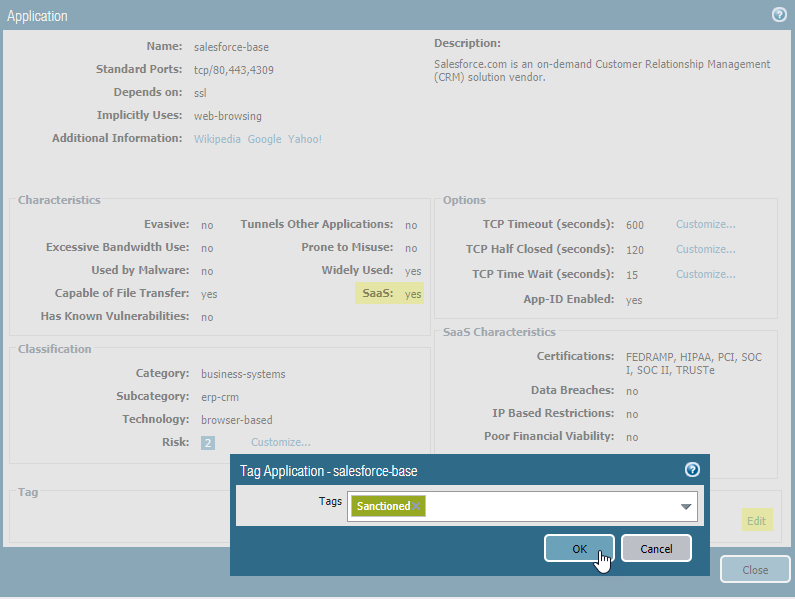Image resolution: width=795 pixels, height=599 pixels.
Task: Click the TCP Timeout value 600
Action: tap(634, 225)
